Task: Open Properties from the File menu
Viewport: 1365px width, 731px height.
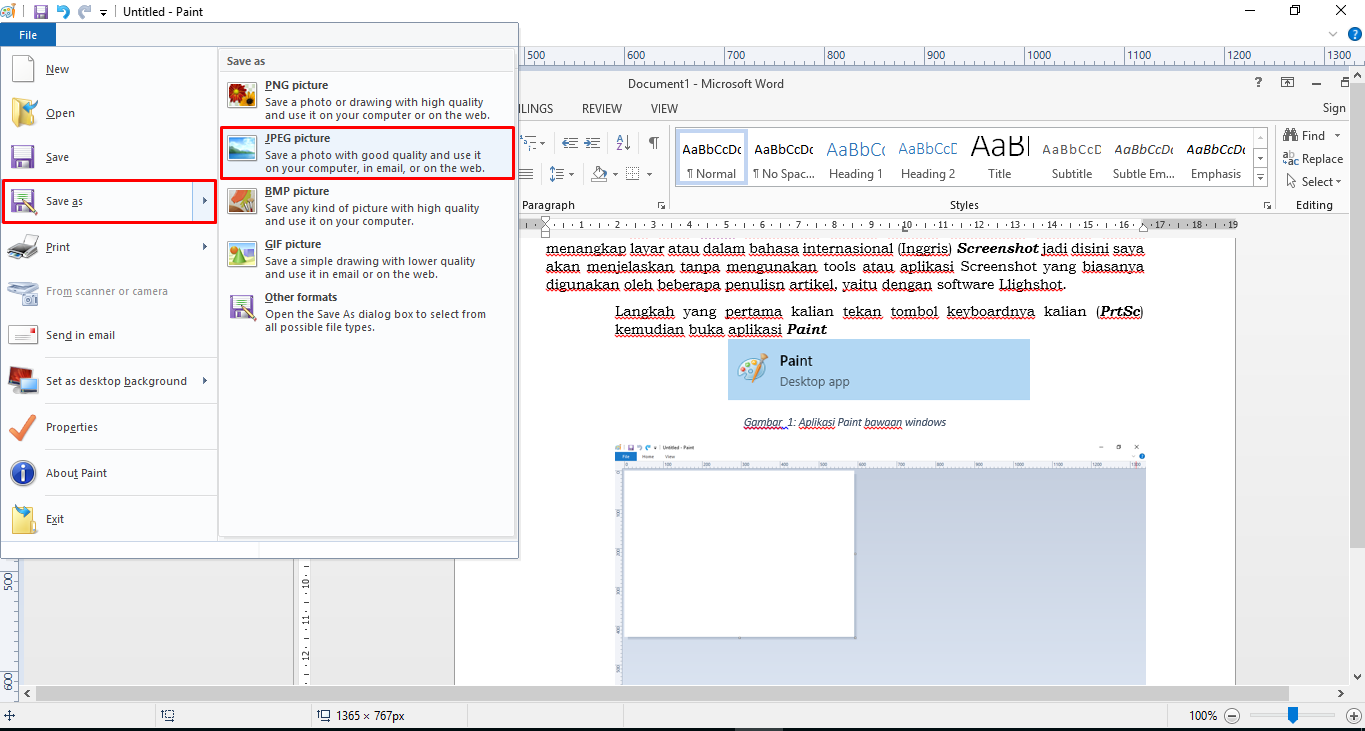Action: click(x=109, y=427)
